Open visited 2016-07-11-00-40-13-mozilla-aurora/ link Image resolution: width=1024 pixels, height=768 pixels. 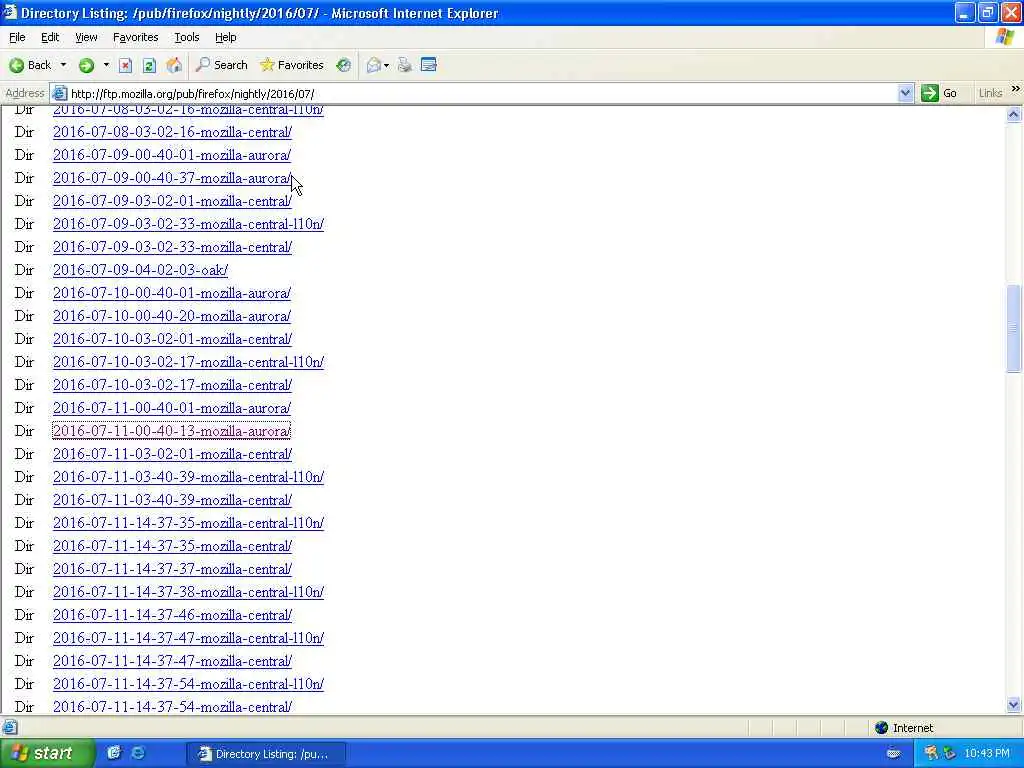(171, 431)
